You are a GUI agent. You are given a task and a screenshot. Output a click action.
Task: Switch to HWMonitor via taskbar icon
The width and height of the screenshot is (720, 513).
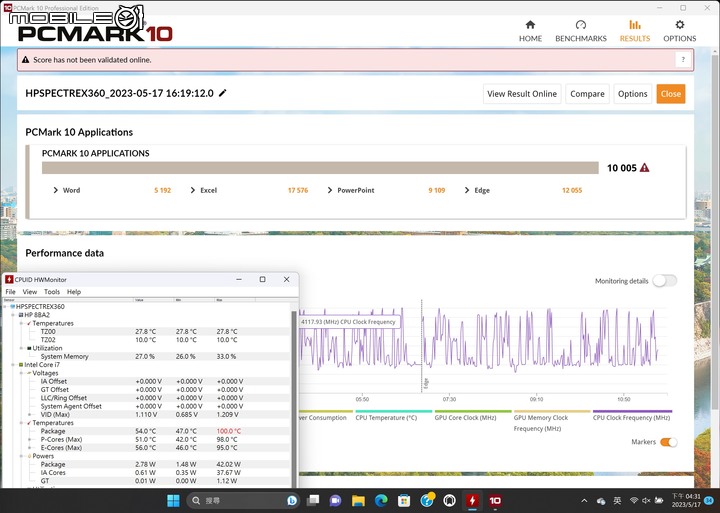click(472, 501)
